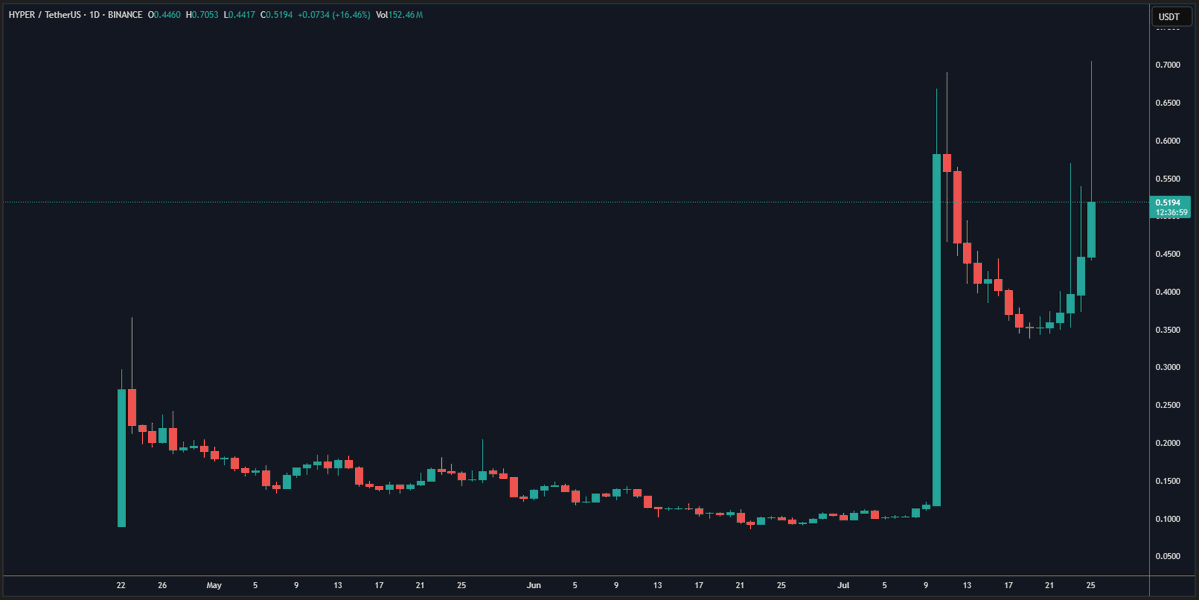Click the Jun label on time axis
Viewport: 1199px width, 600px height.
pyautogui.click(x=534, y=586)
